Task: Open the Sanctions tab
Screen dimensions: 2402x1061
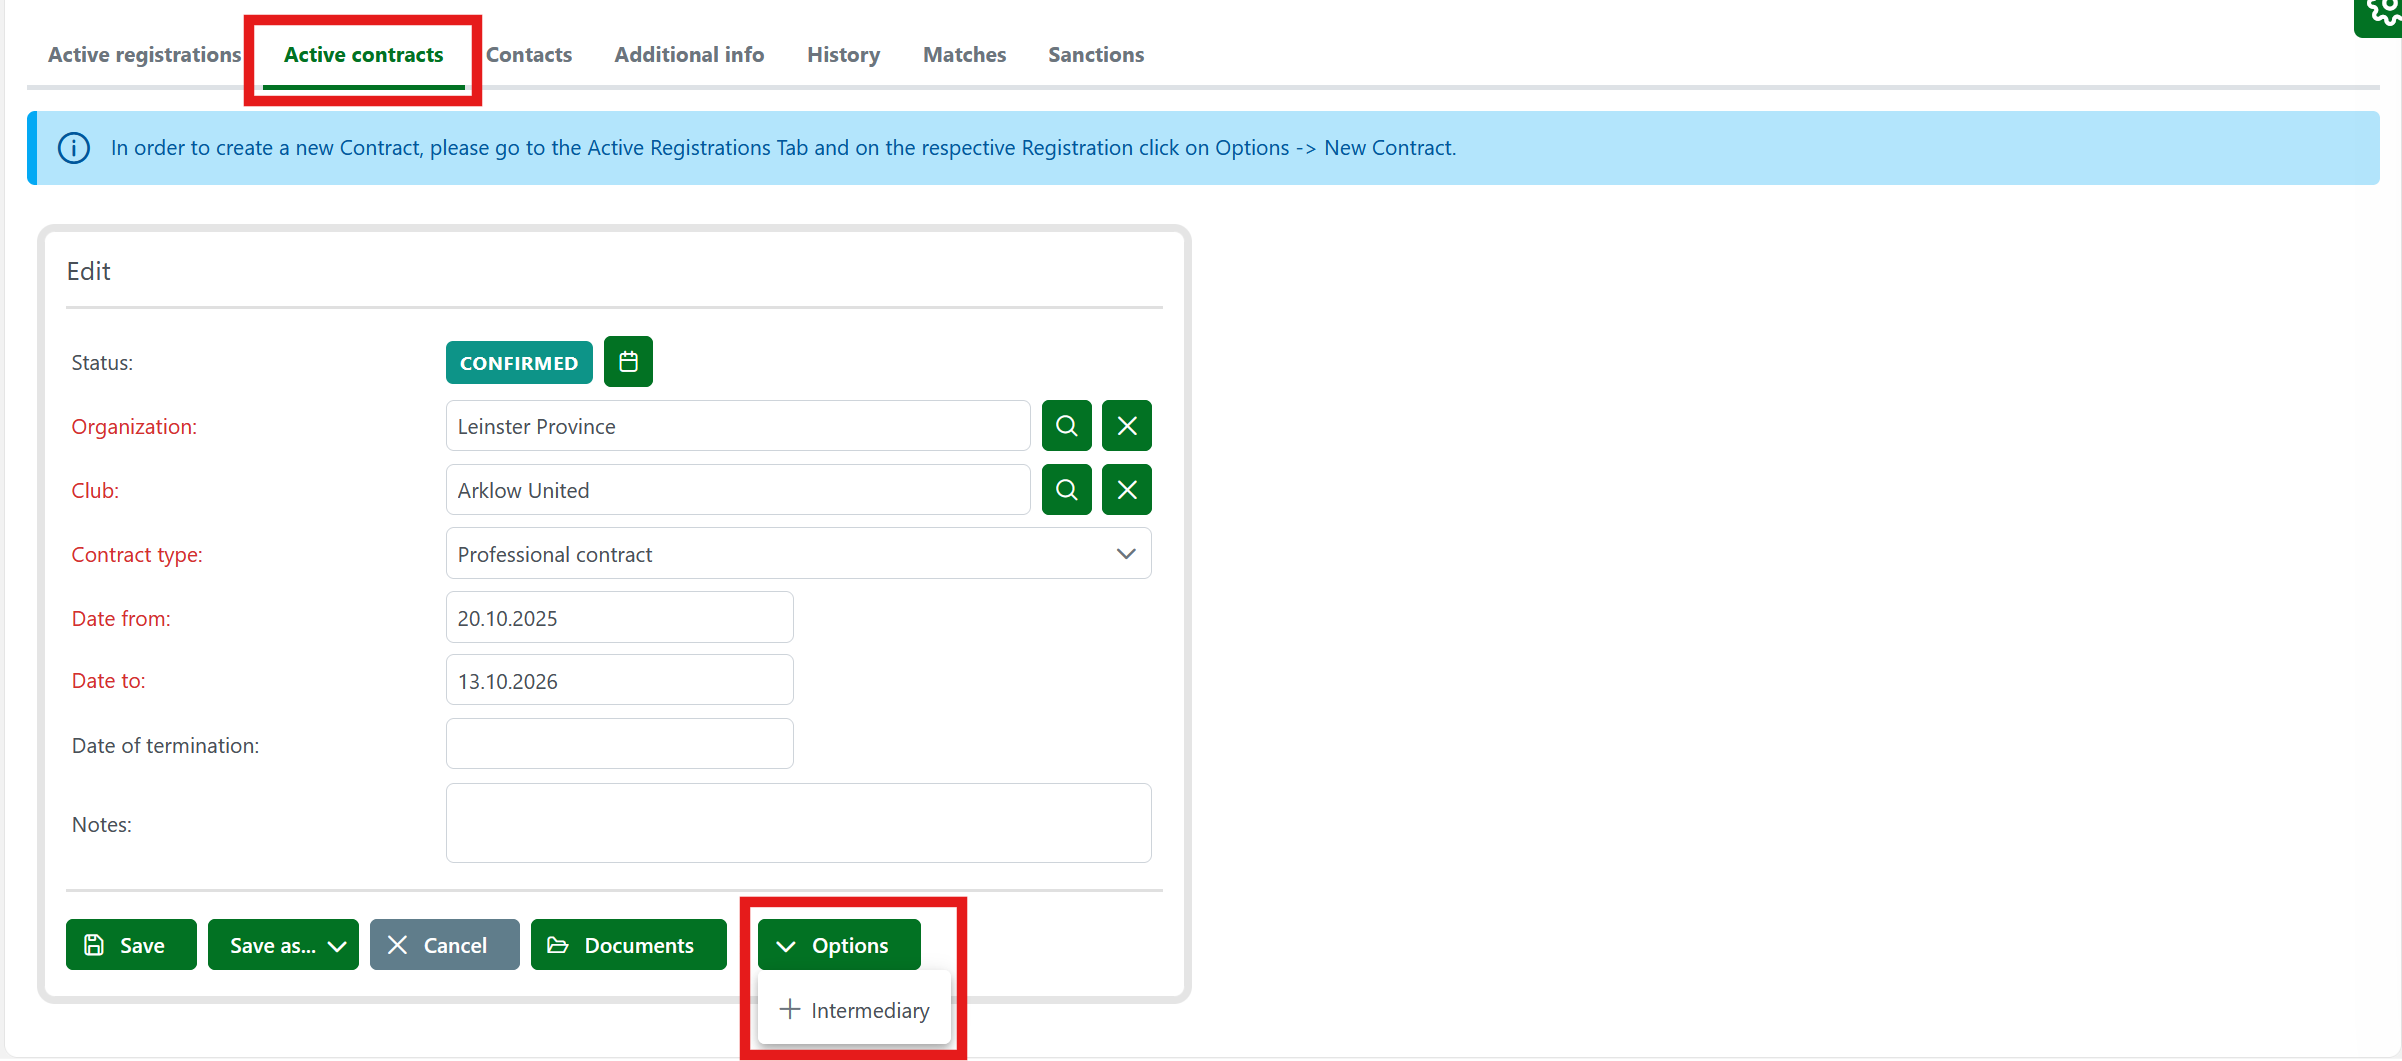Action: (x=1095, y=55)
